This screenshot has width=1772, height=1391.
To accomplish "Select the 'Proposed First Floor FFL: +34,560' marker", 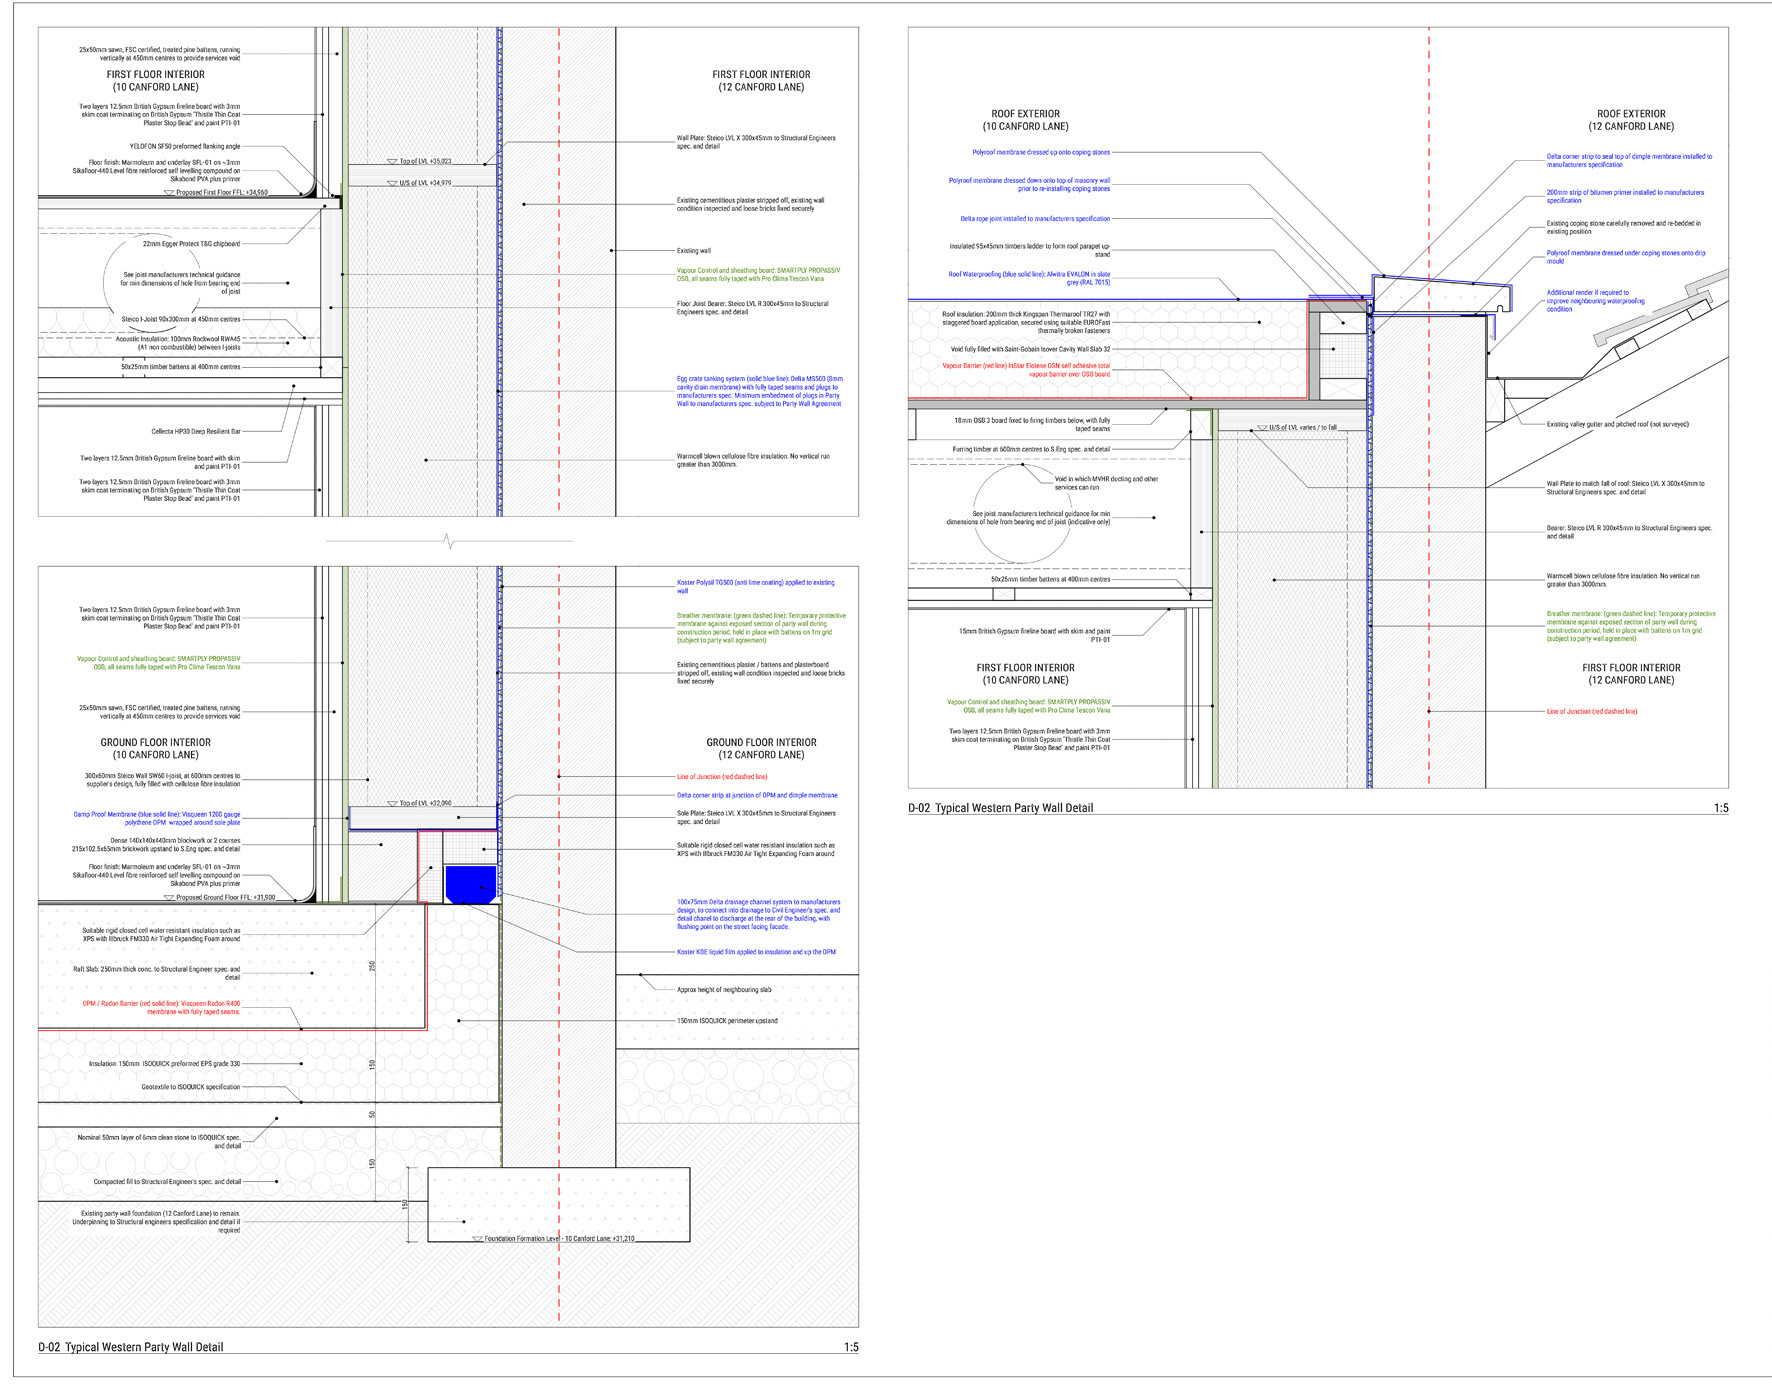I will coord(221,193).
